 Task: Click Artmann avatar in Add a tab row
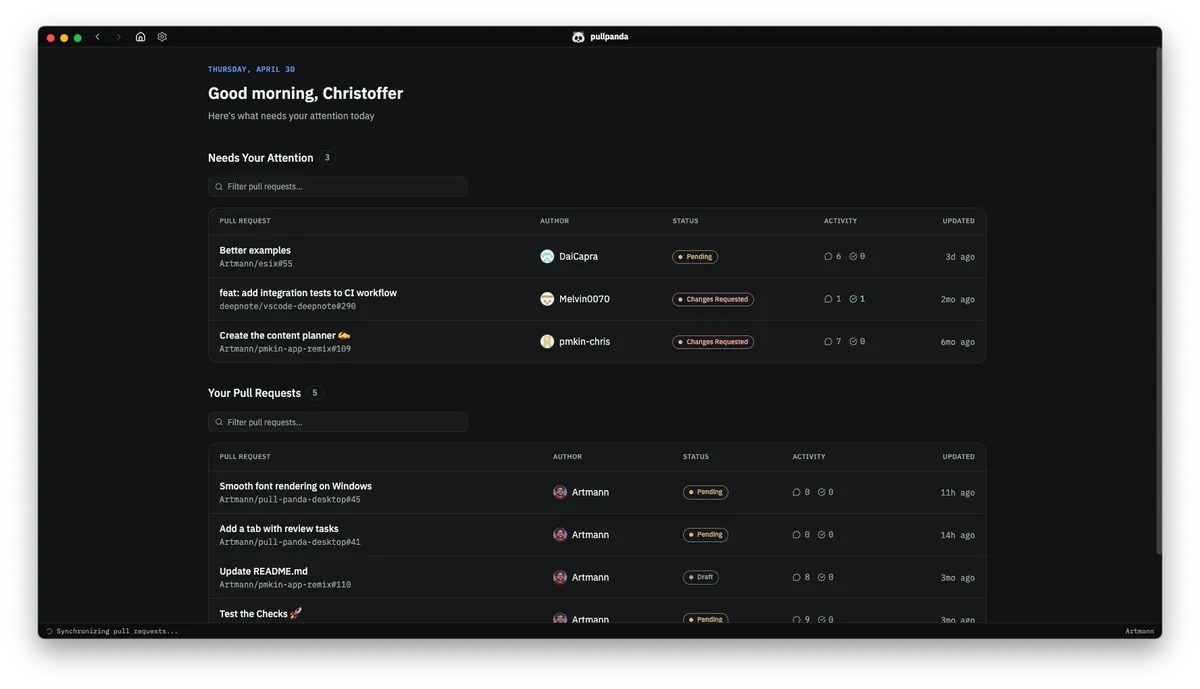point(560,535)
